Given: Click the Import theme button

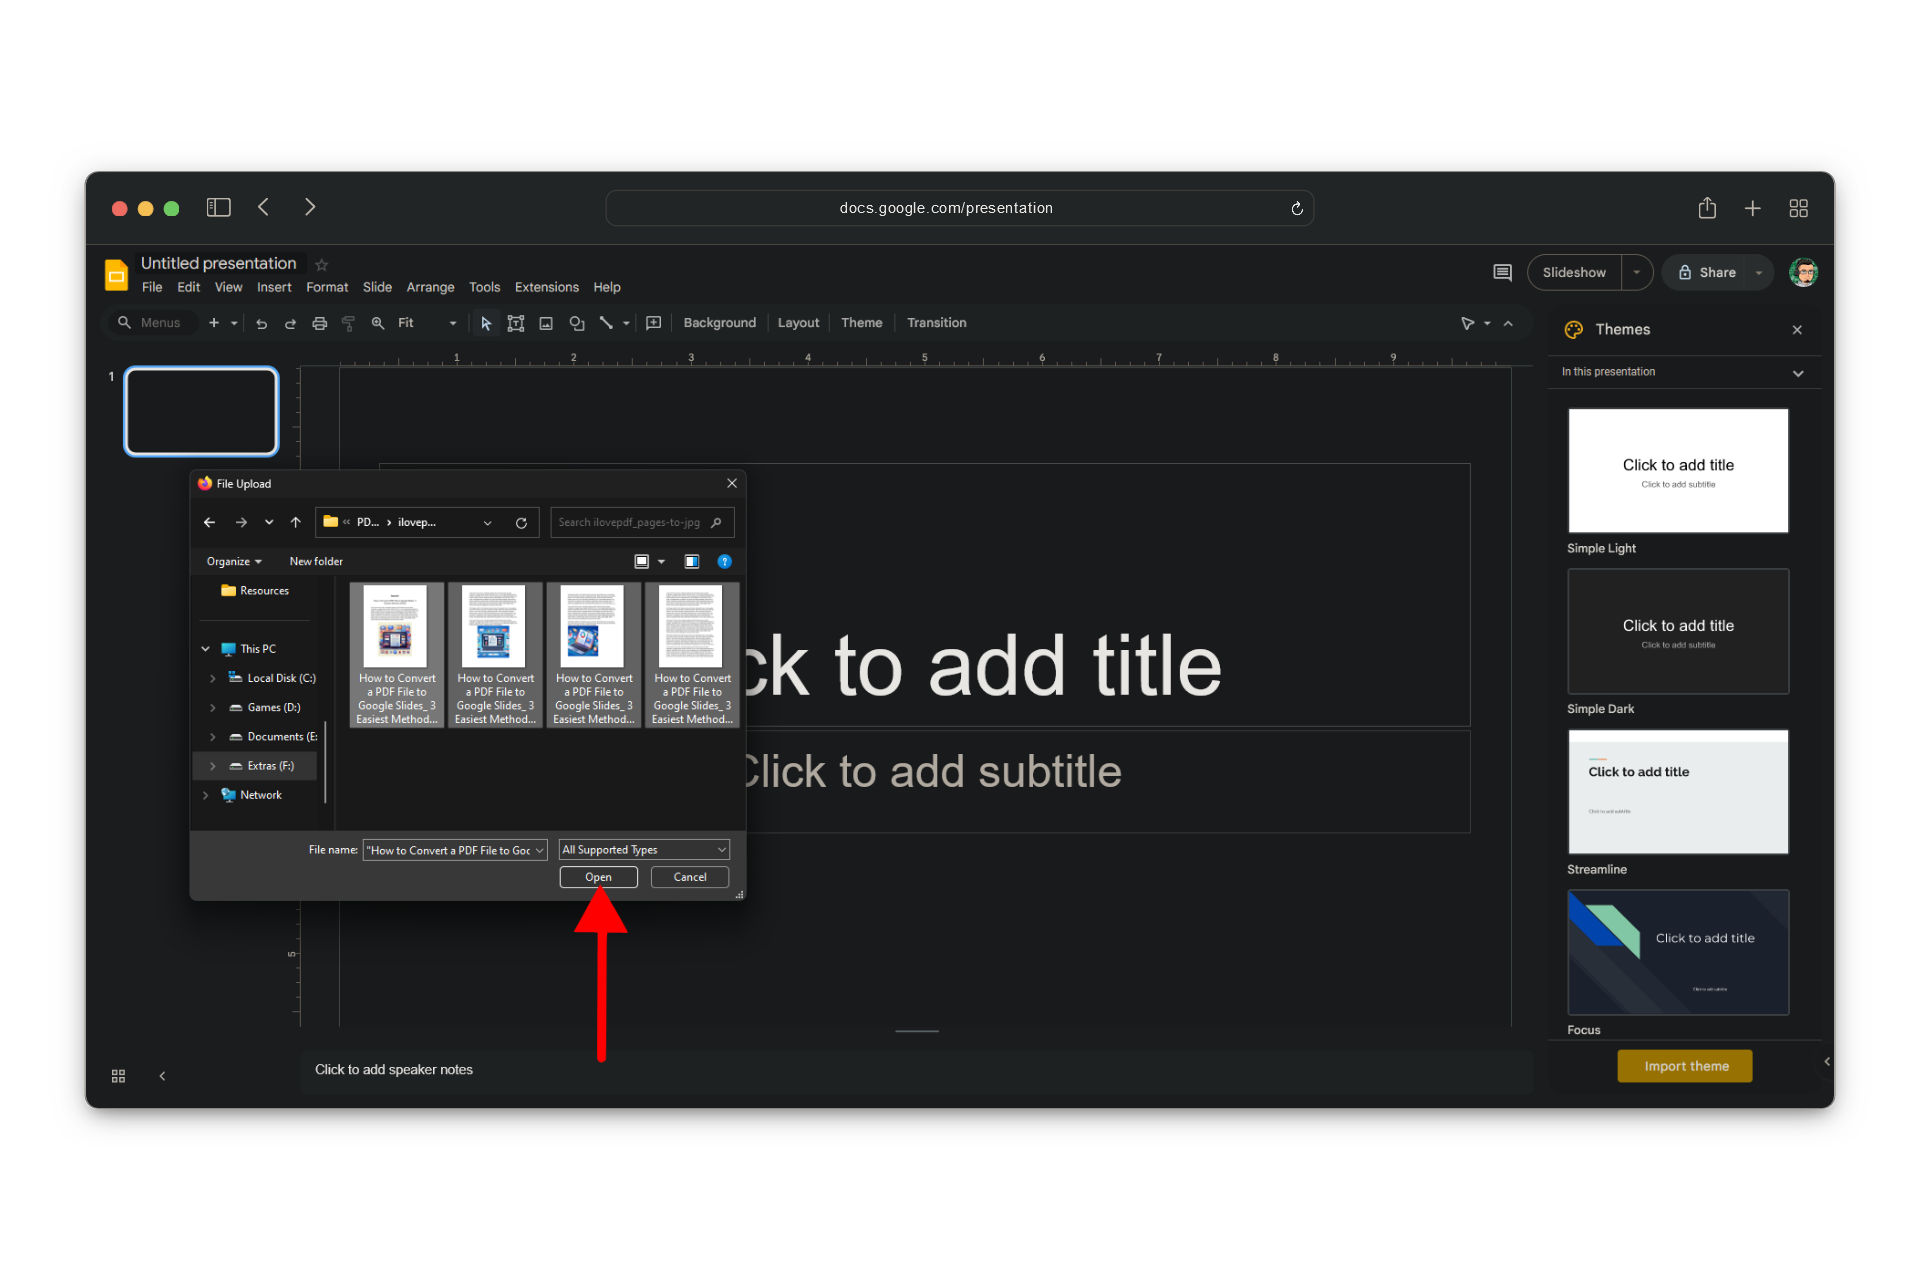Looking at the screenshot, I should tap(1685, 1066).
